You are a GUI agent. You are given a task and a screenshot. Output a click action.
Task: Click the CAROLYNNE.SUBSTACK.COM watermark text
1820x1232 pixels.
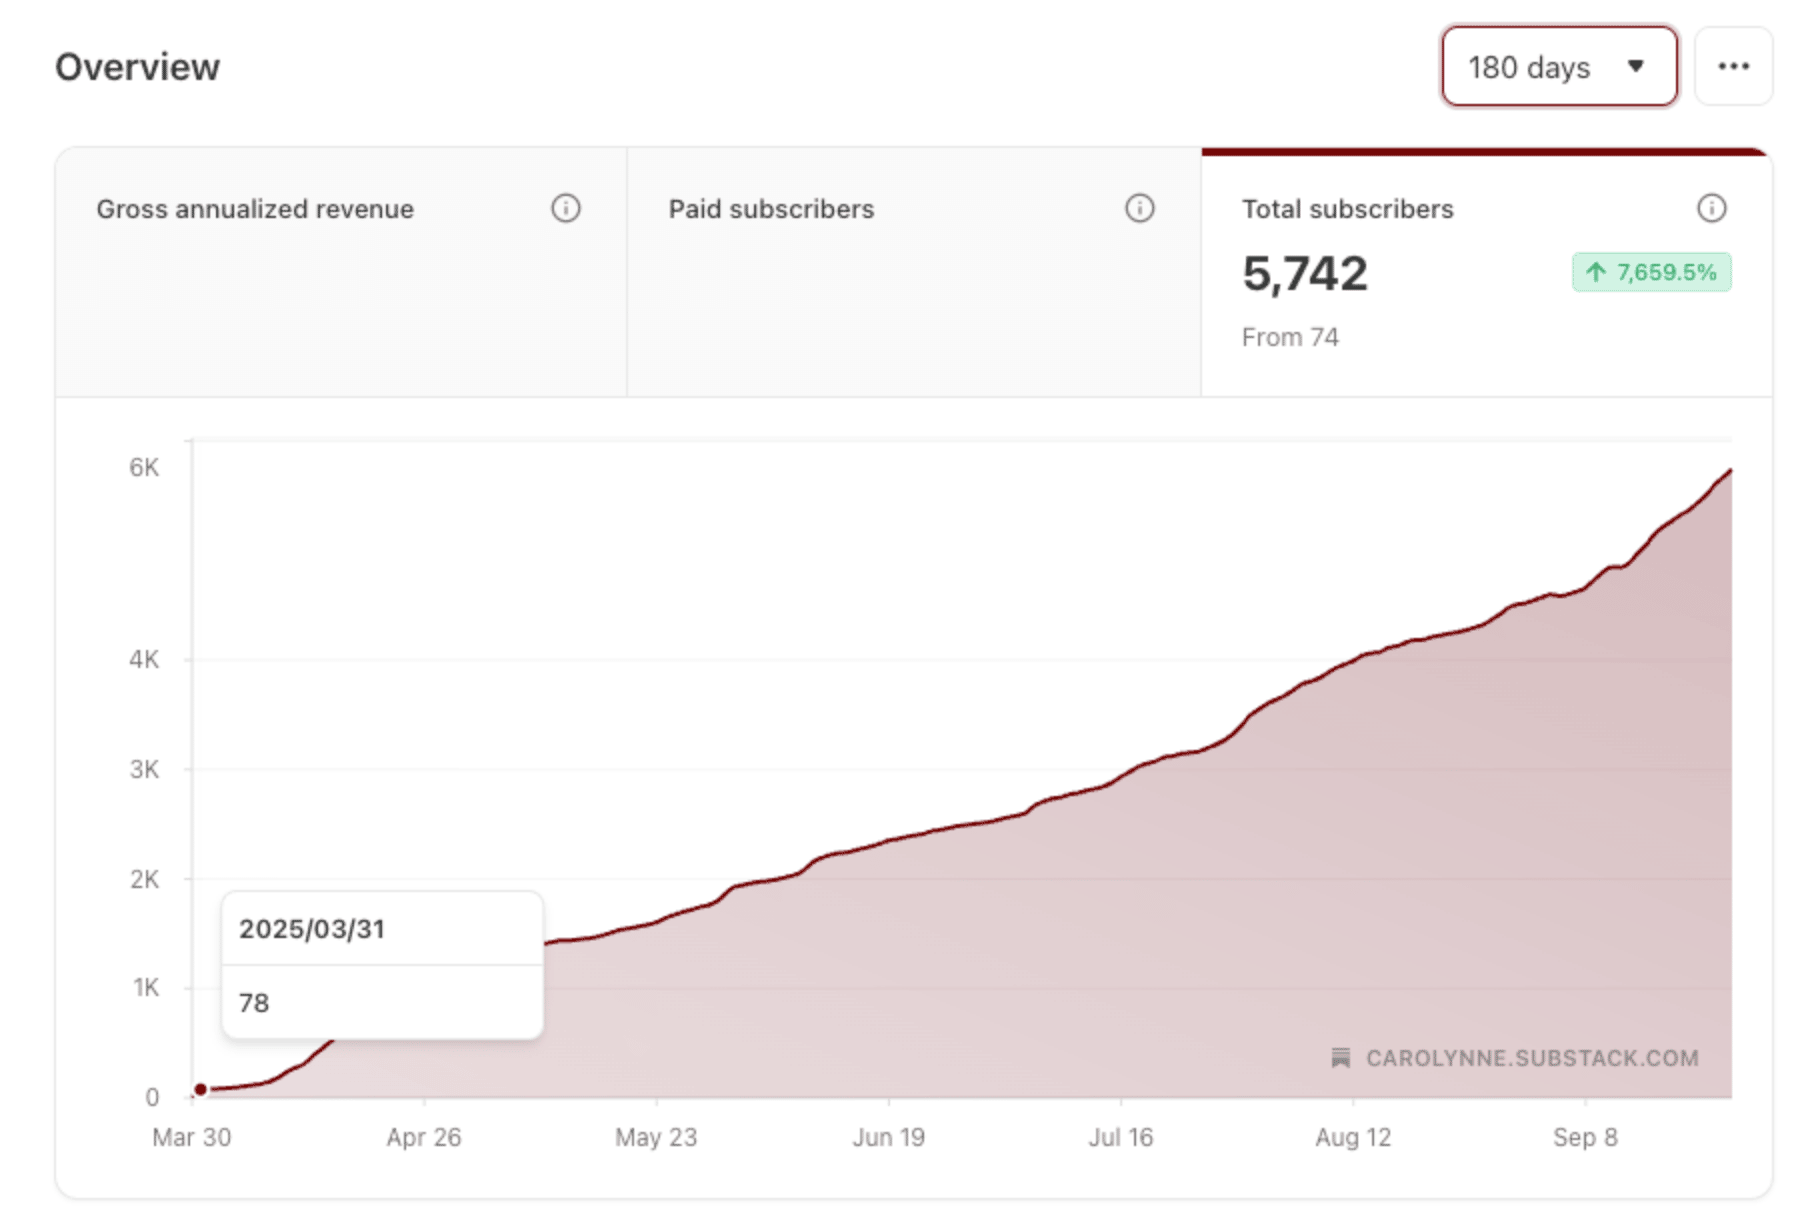1531,1058
